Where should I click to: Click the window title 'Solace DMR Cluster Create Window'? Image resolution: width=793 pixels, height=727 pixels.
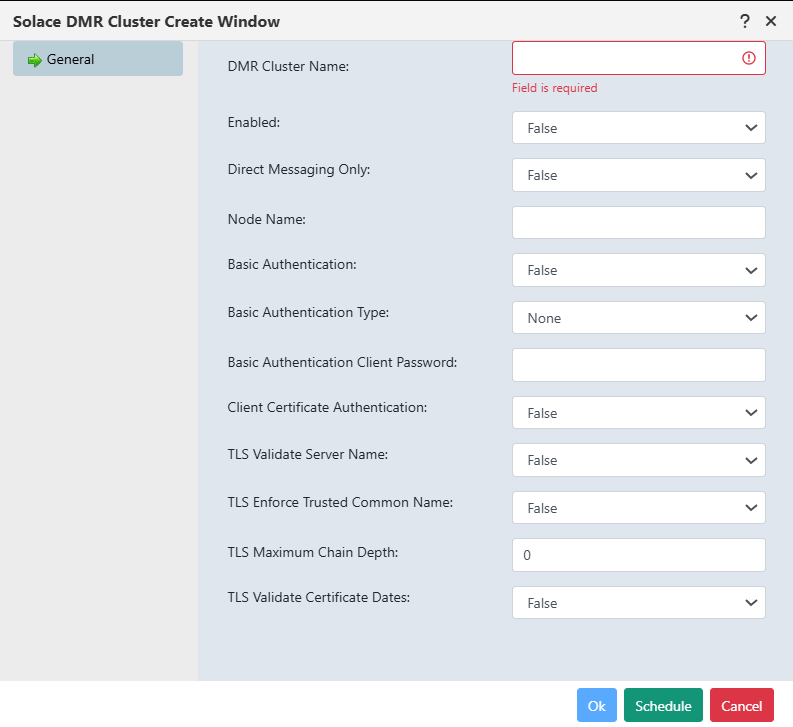click(x=146, y=21)
